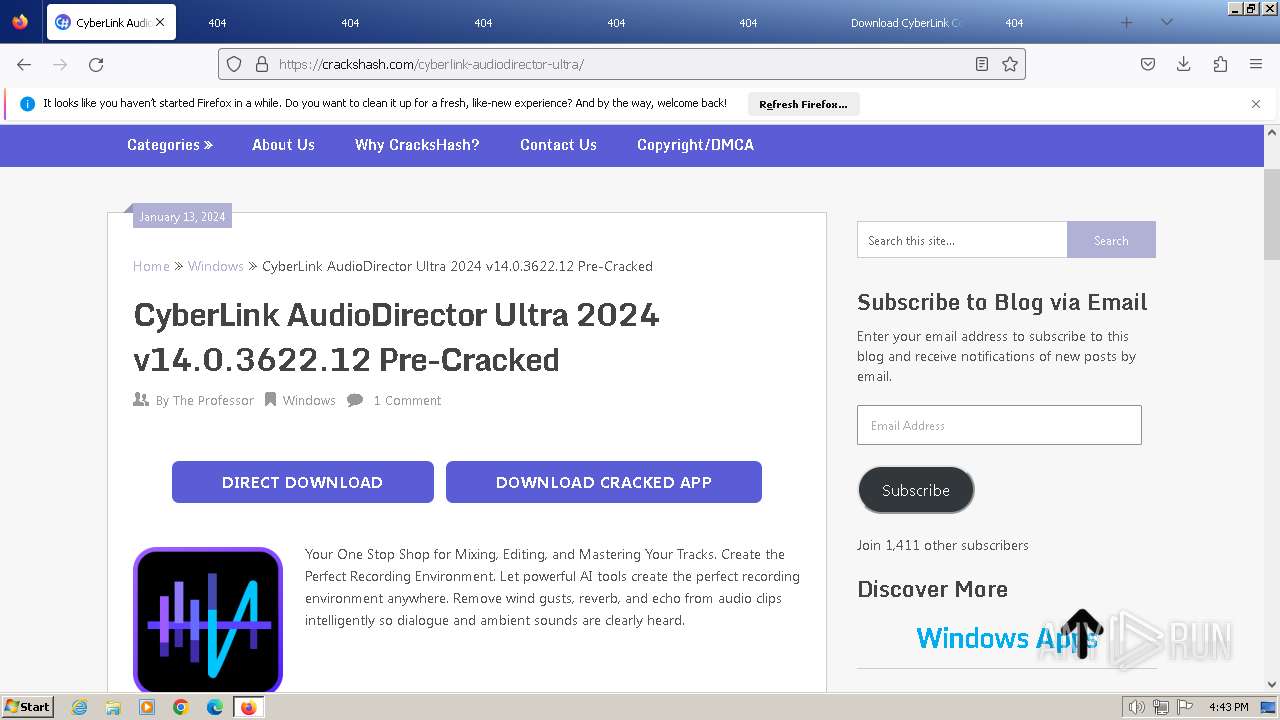
Task: Click the DIRECT DOWNLOAD button
Action: pos(303,482)
